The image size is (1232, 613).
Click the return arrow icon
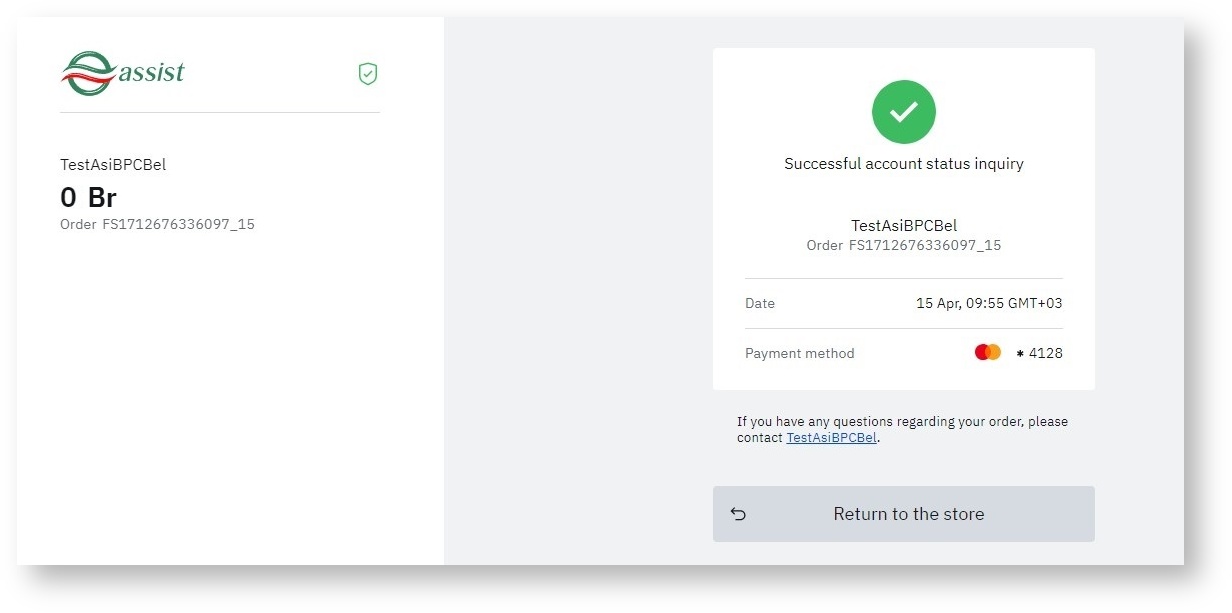[738, 514]
